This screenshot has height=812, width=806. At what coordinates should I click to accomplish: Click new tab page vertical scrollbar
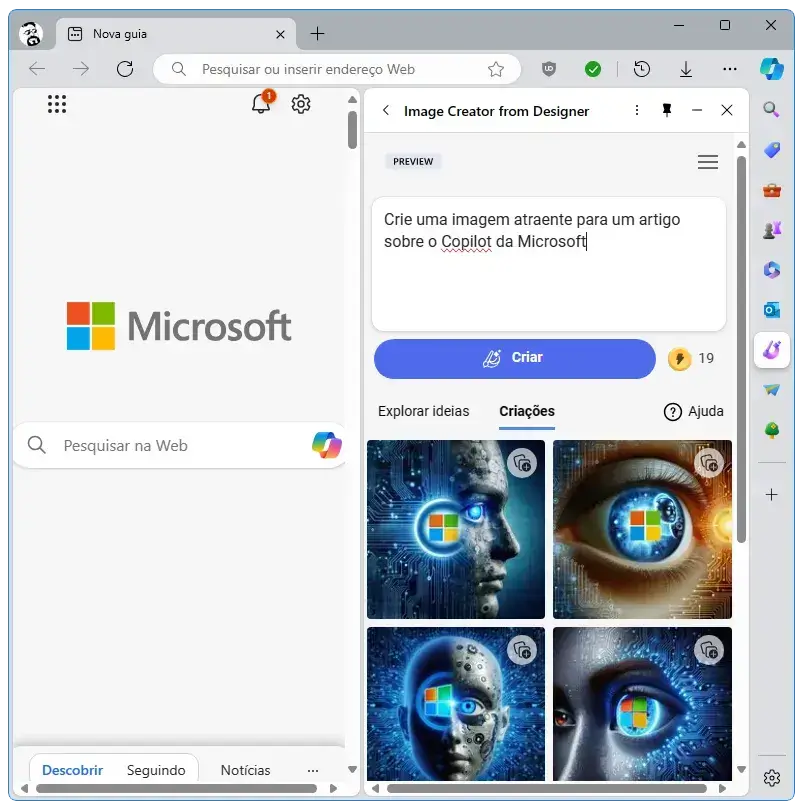click(352, 130)
